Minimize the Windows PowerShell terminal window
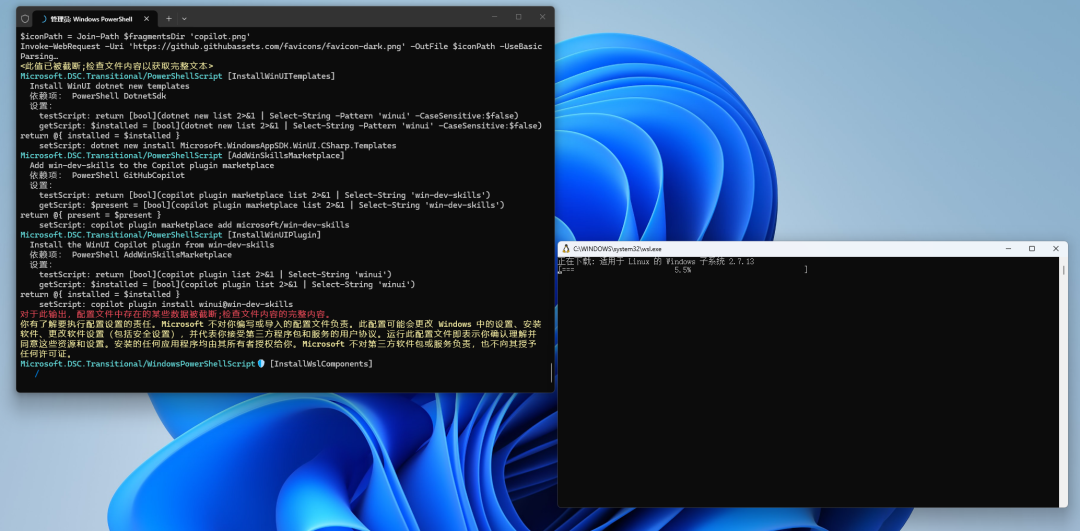Image resolution: width=1080 pixels, height=531 pixels. (495, 17)
